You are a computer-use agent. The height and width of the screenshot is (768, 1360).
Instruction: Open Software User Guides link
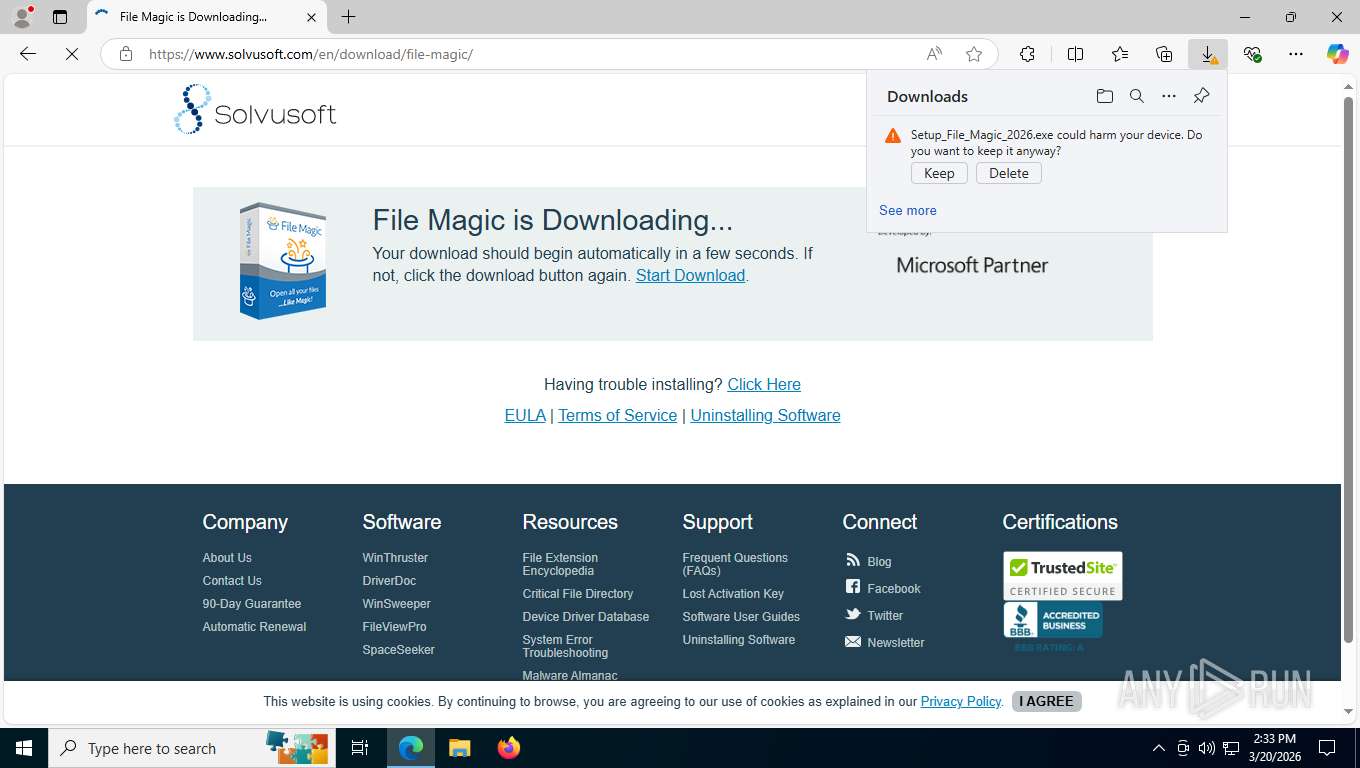tap(741, 617)
